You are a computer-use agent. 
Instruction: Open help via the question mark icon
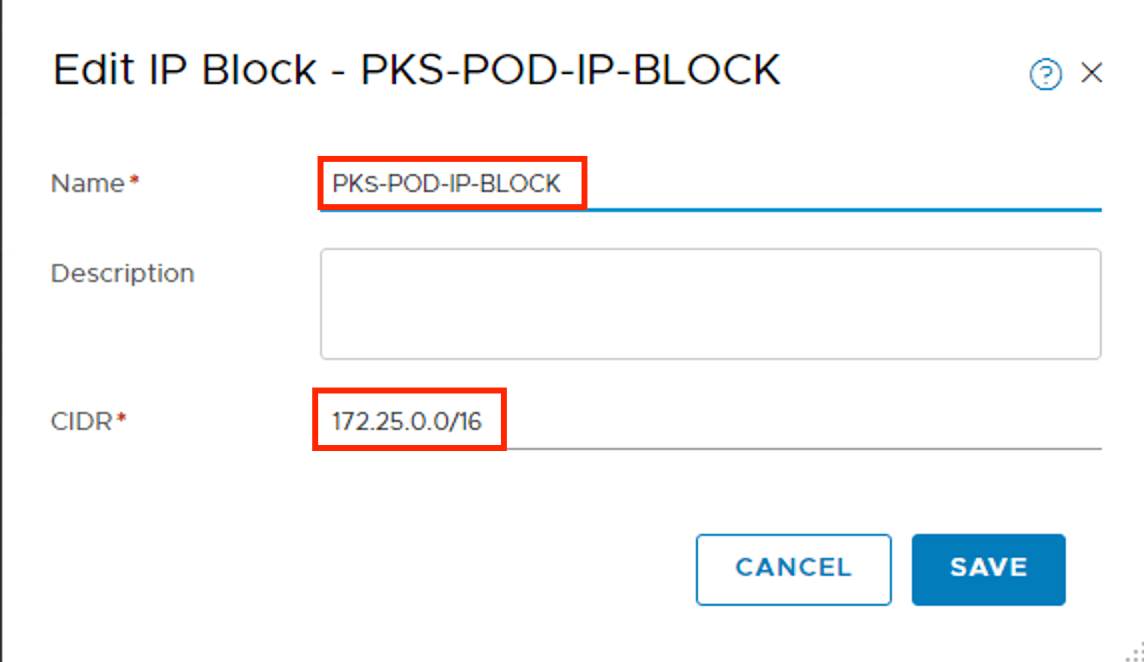point(1045,74)
